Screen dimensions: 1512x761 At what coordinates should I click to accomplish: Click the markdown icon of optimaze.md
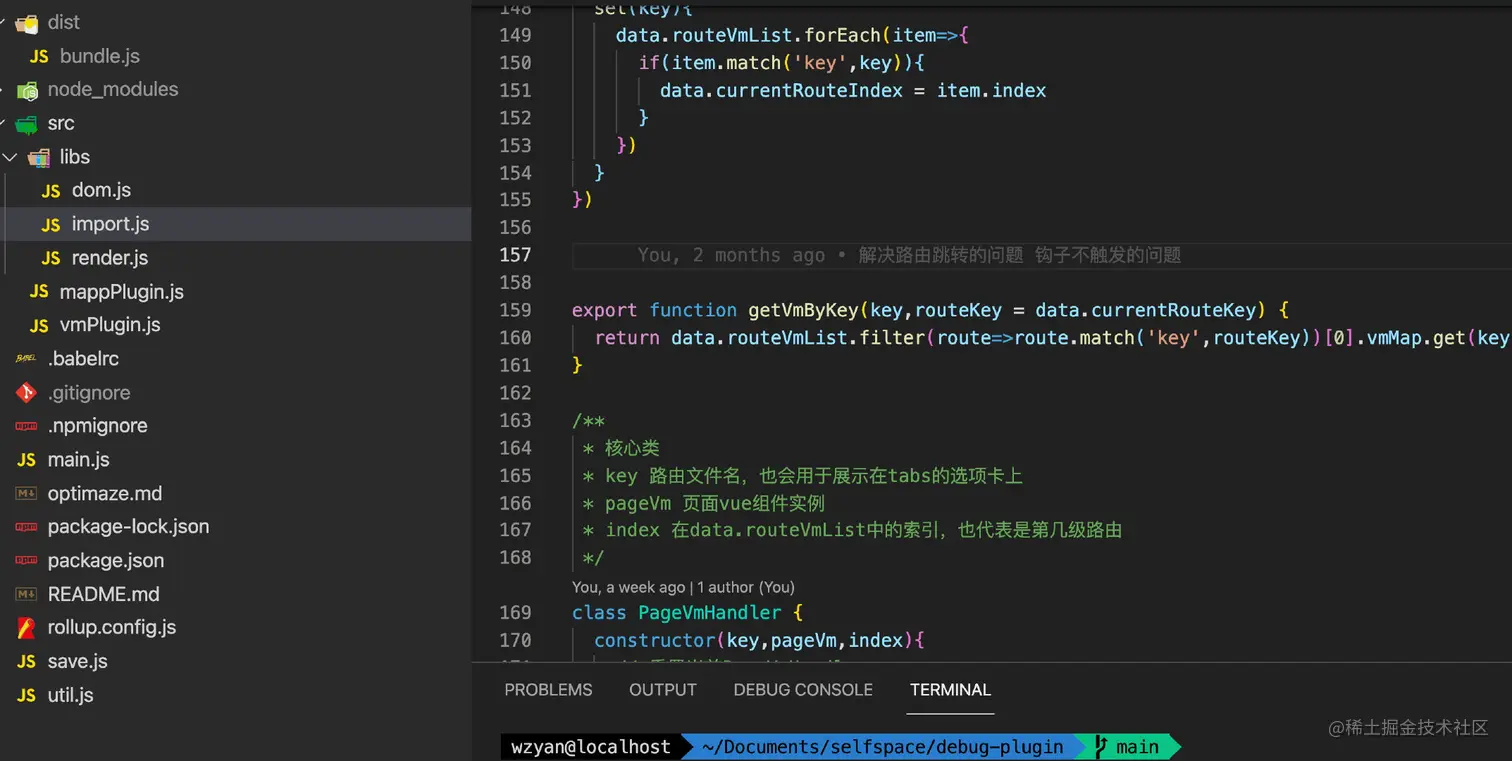(27, 494)
